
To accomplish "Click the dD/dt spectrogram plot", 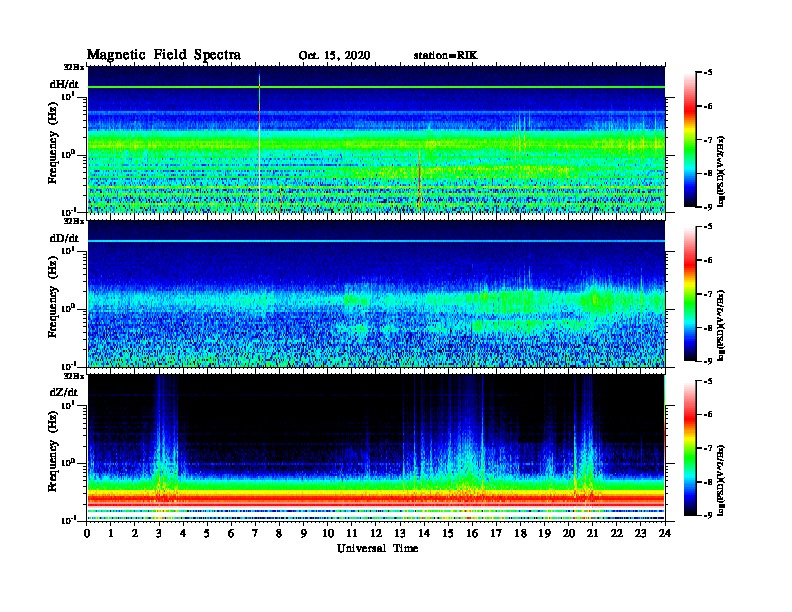I will coord(376,294).
